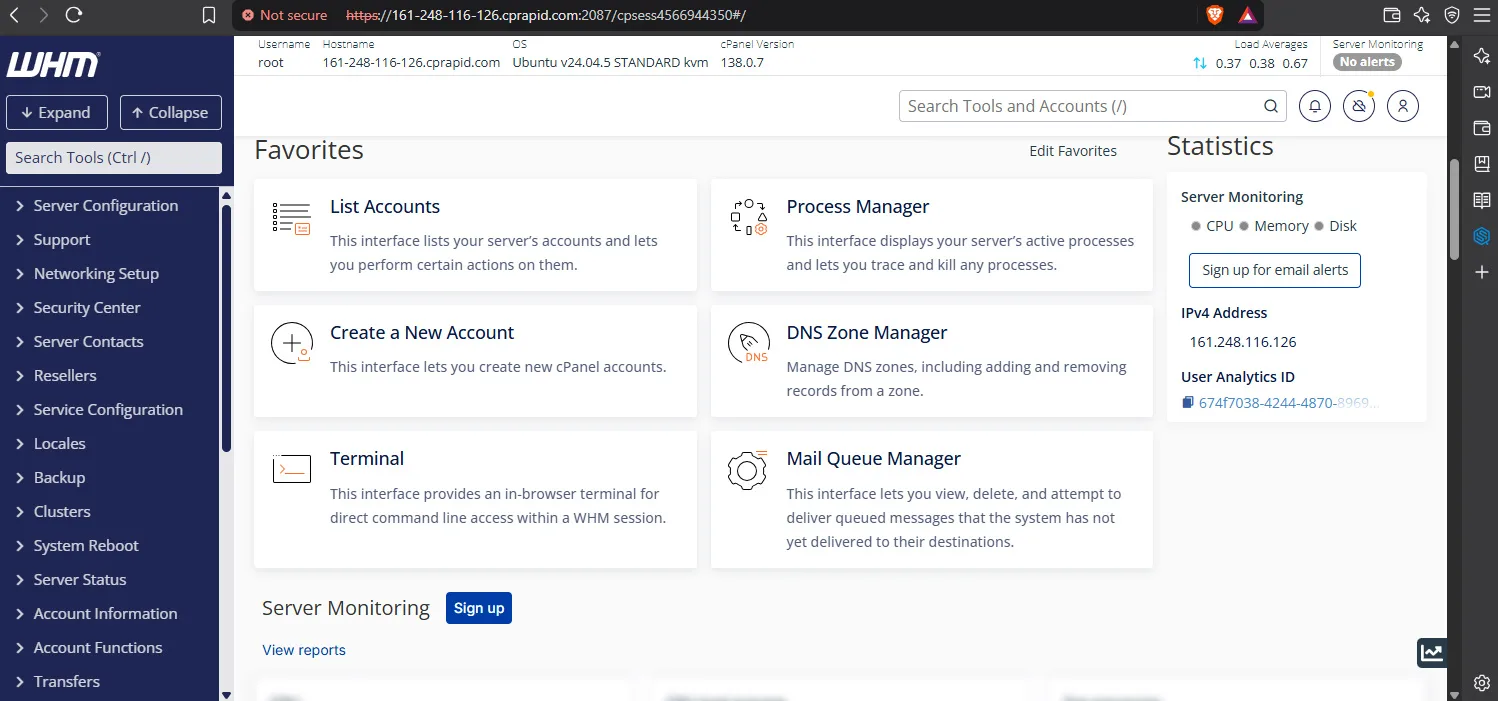Open the Brave sidebar reading list icon
1498x701 pixels.
(x=1482, y=200)
